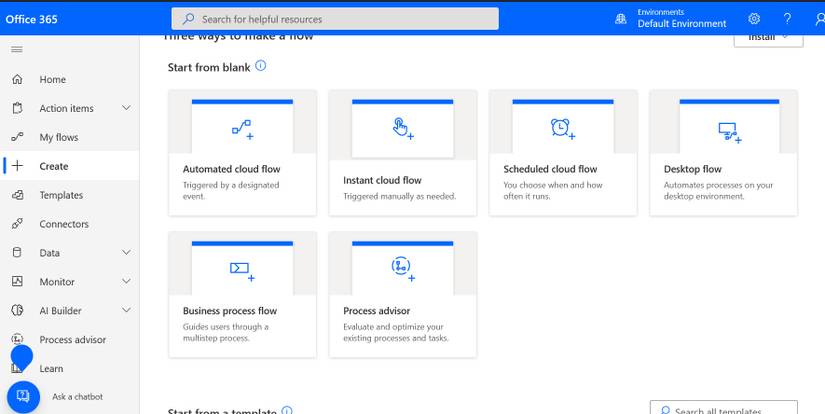Expand the AI Builder chevron
The height and width of the screenshot is (414, 825).
(126, 310)
